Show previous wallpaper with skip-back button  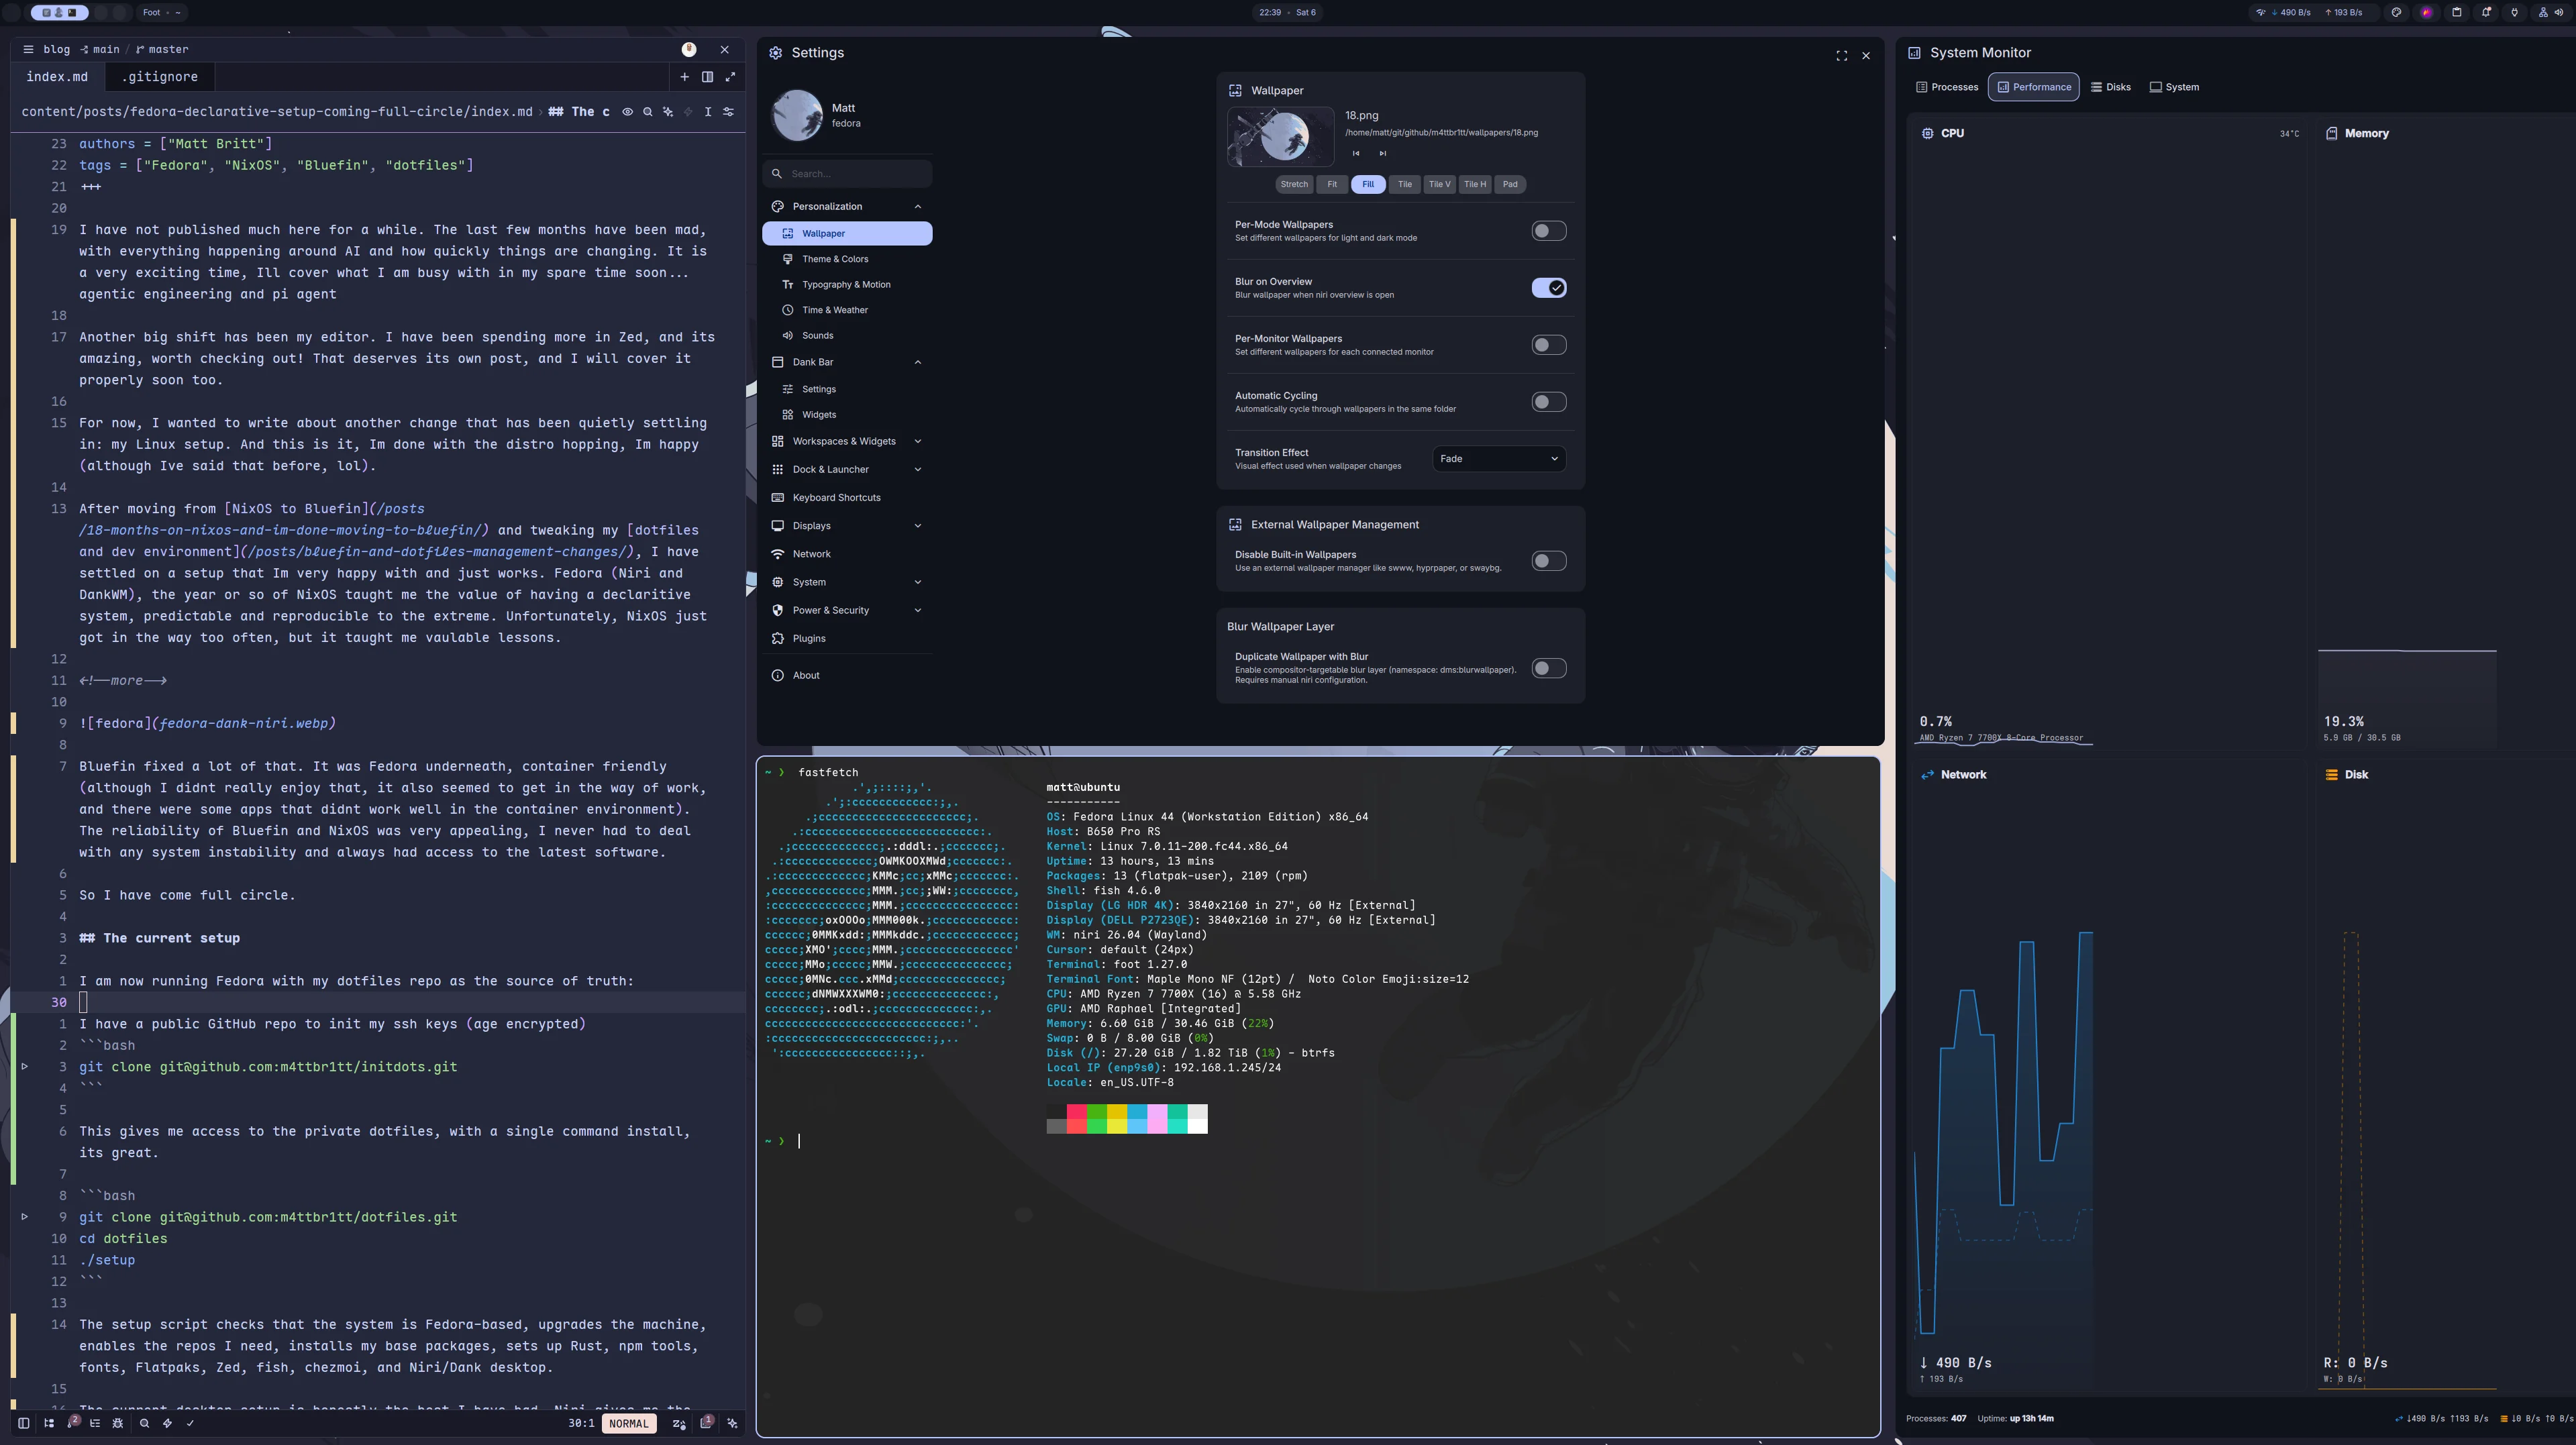[1356, 154]
